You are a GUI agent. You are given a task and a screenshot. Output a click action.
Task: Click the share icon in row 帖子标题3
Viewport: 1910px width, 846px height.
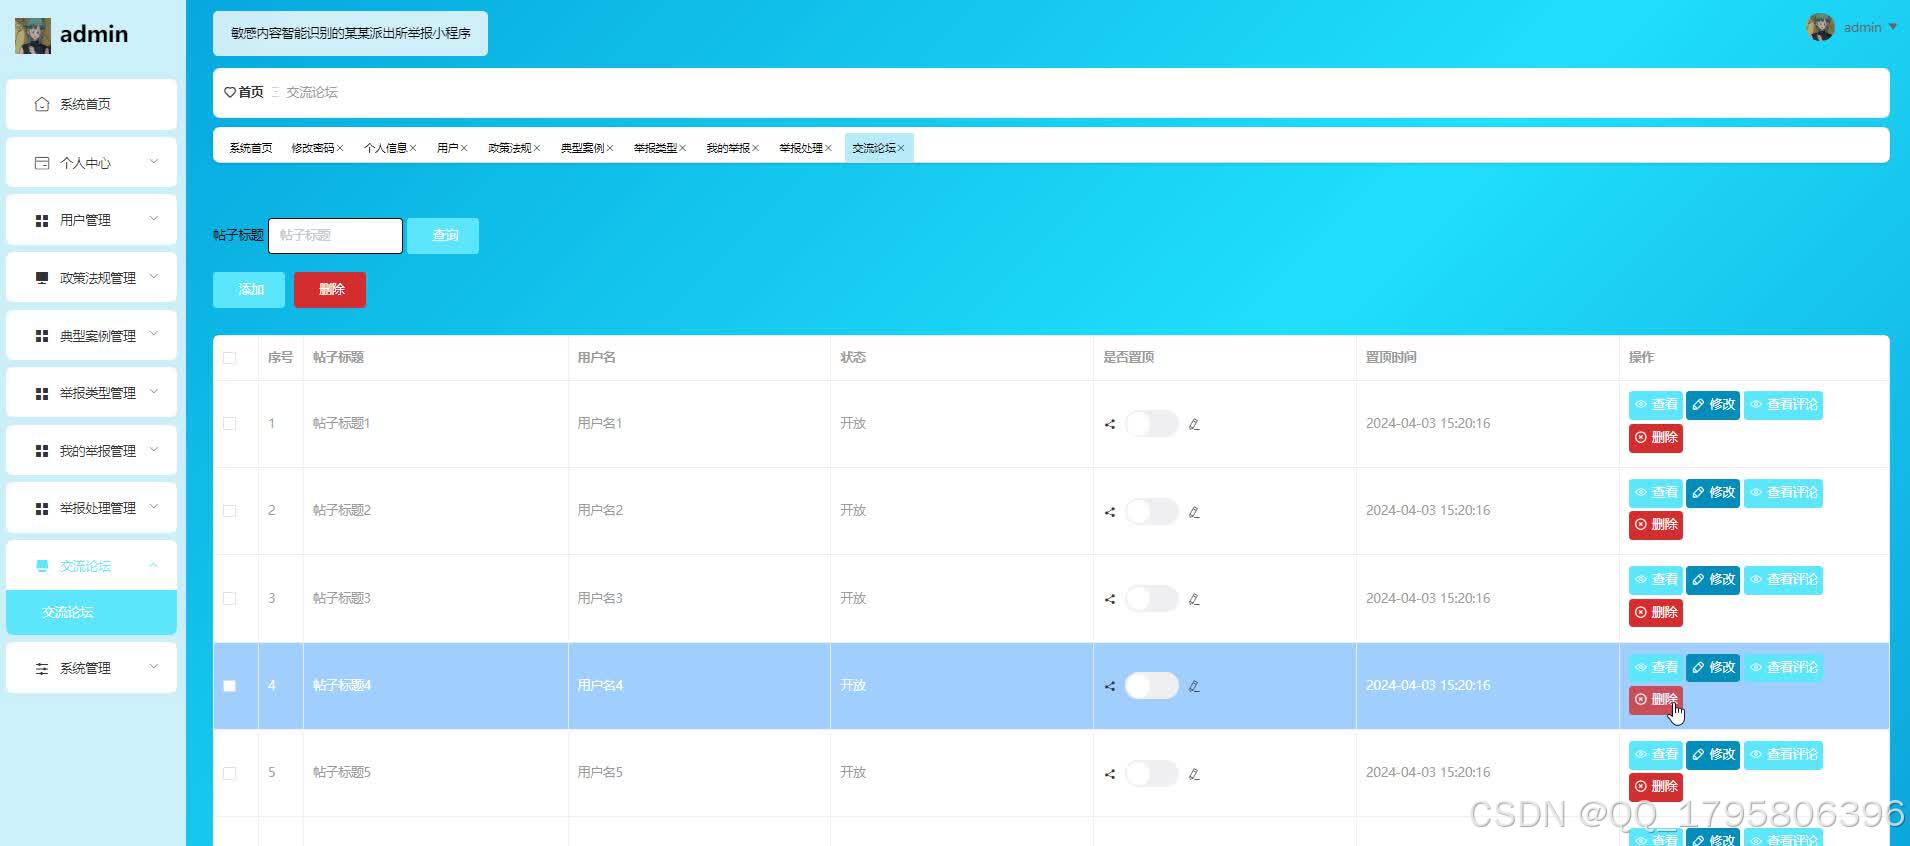pos(1109,599)
